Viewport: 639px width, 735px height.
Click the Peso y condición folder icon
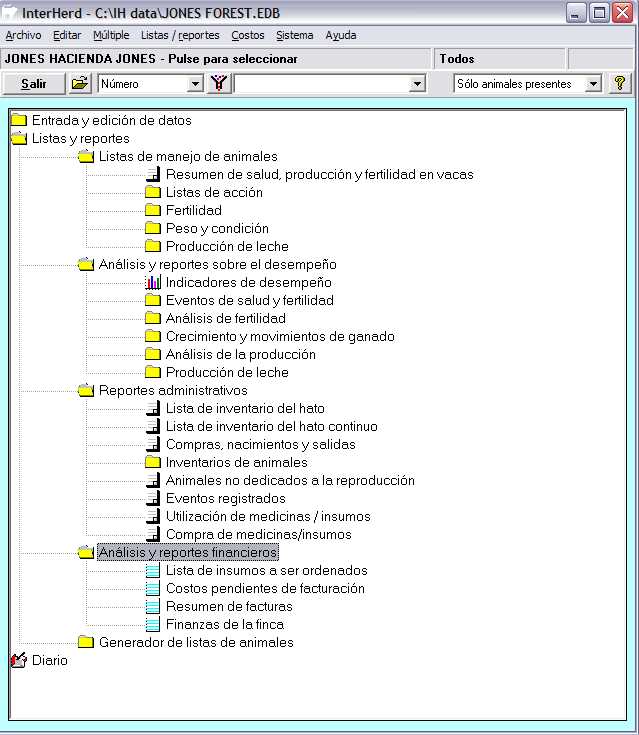tap(153, 228)
